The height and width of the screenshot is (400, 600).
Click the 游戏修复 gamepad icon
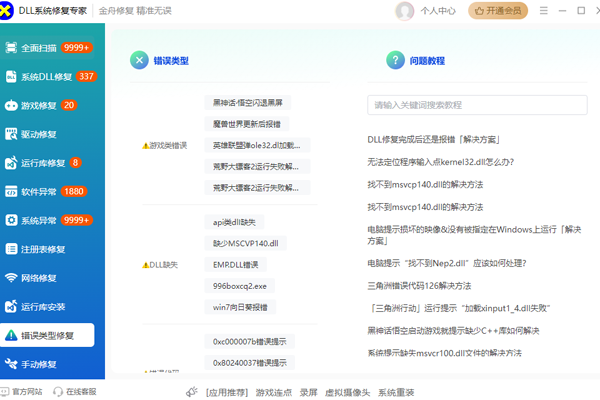click(x=12, y=105)
